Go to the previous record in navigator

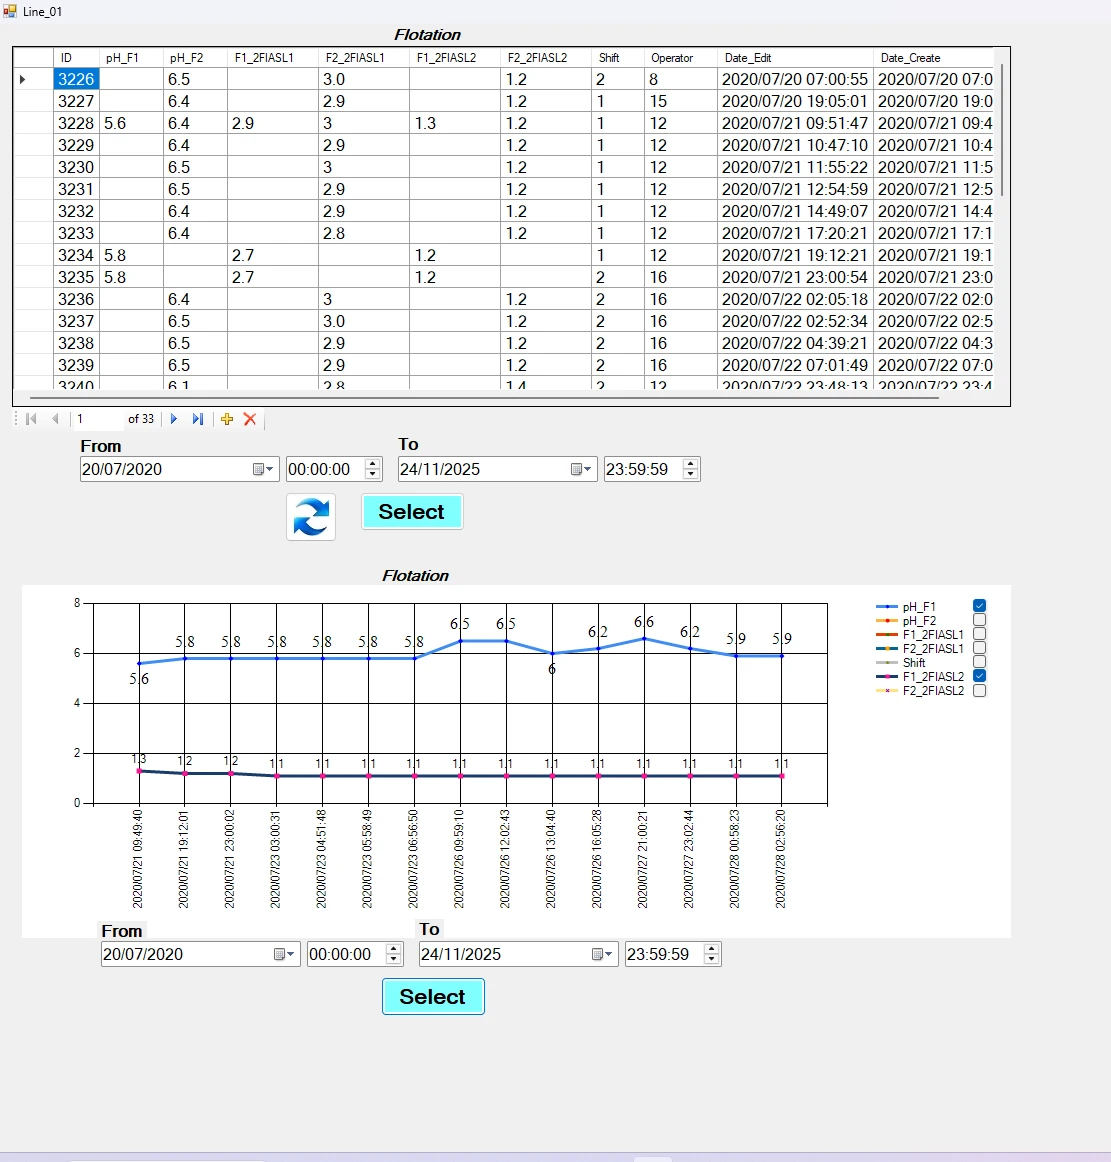pos(55,419)
